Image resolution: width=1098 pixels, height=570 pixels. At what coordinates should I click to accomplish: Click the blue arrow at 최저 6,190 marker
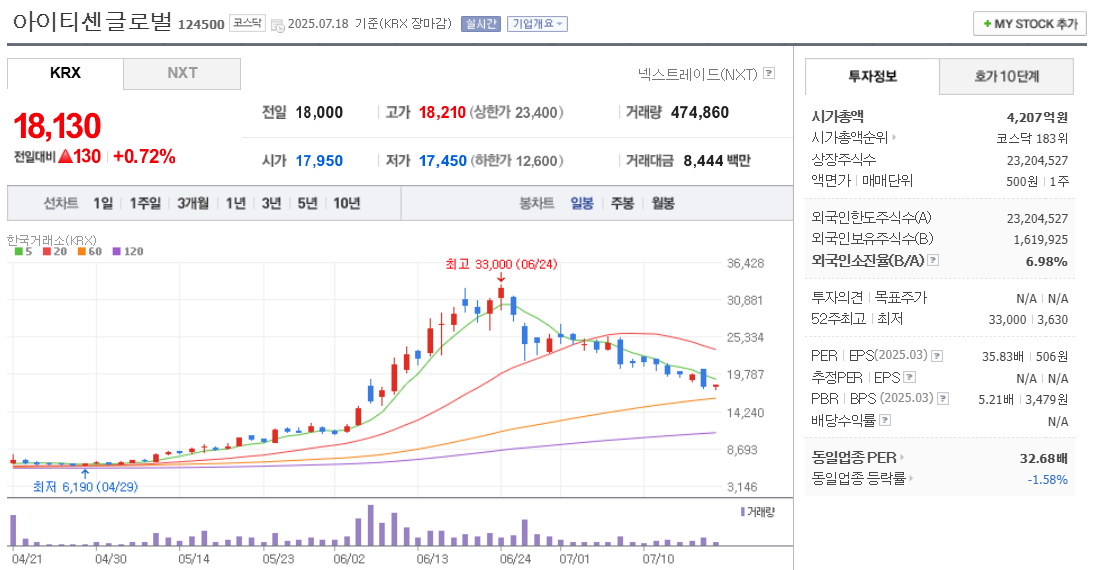pyautogui.click(x=85, y=474)
